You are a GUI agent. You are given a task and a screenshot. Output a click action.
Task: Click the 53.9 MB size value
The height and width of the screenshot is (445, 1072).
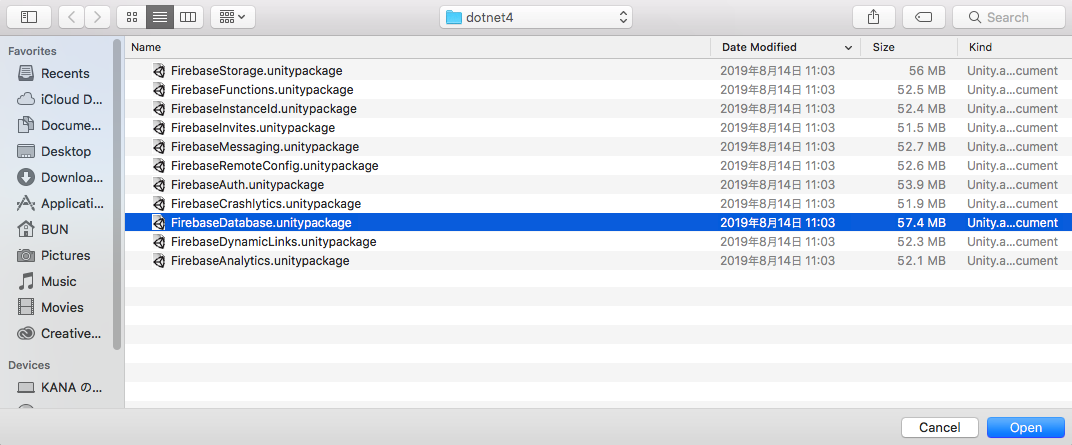[922, 185]
